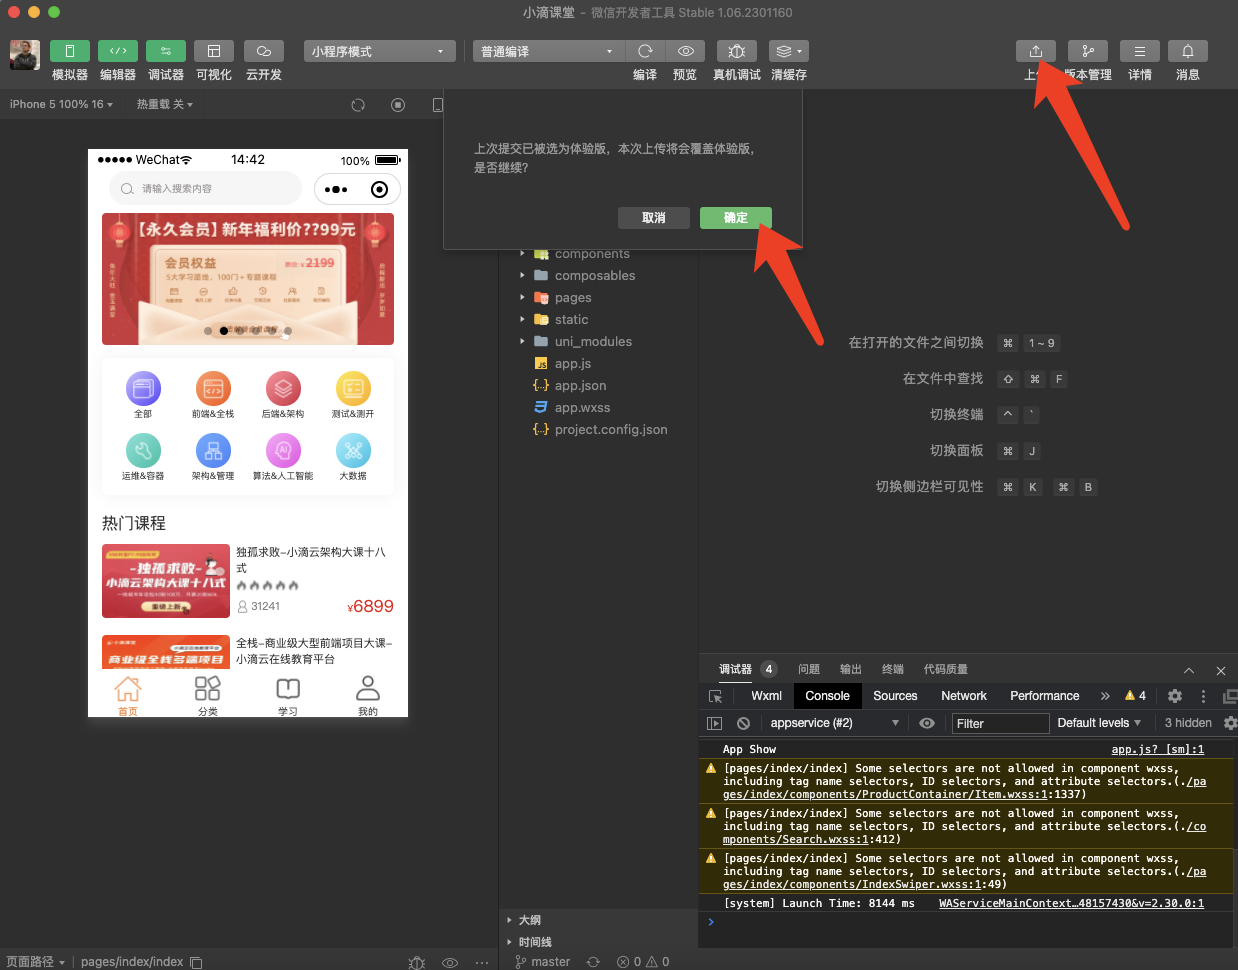
Task: Click the console Filter input field
Action: point(998,723)
